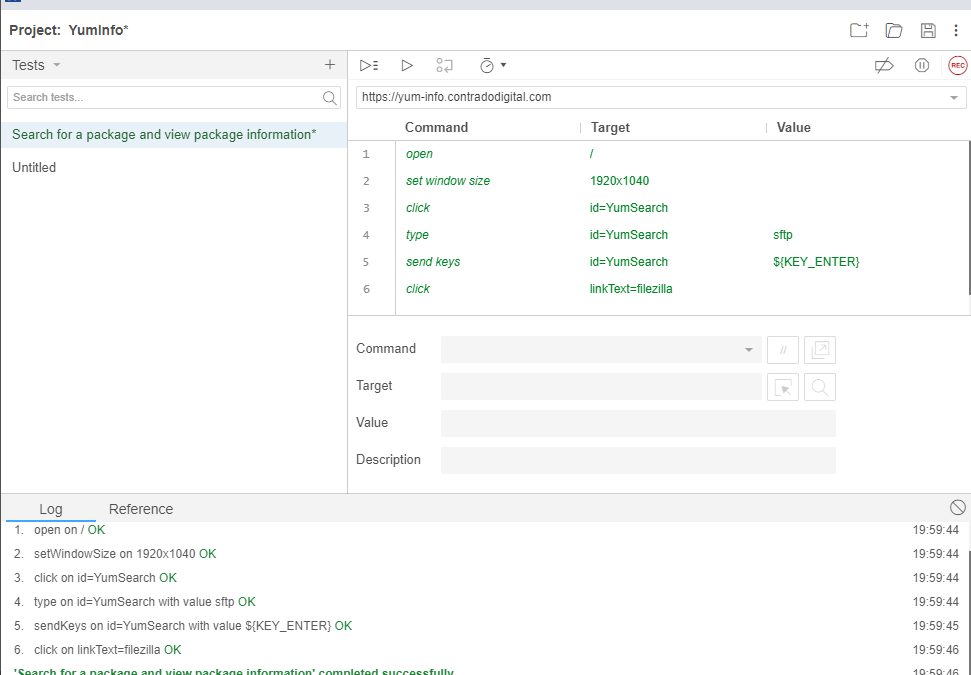Start recording with REC button
This screenshot has height=675, width=971.
click(x=957, y=65)
